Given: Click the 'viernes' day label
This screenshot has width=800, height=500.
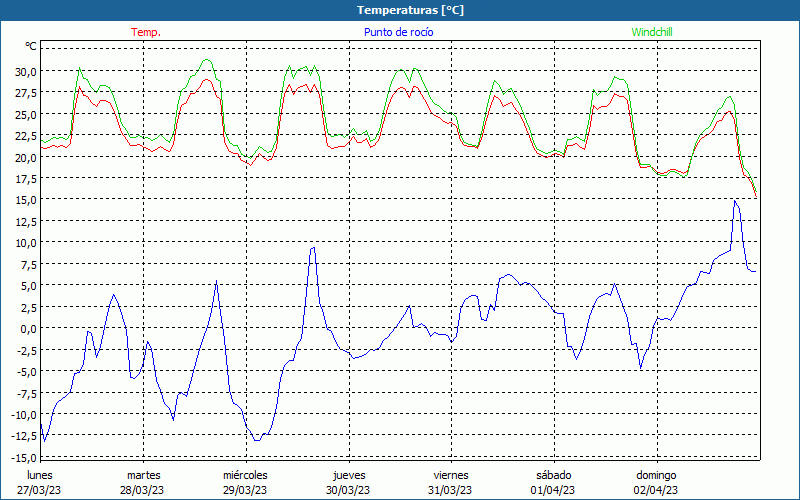Looking at the screenshot, I should 451,475.
